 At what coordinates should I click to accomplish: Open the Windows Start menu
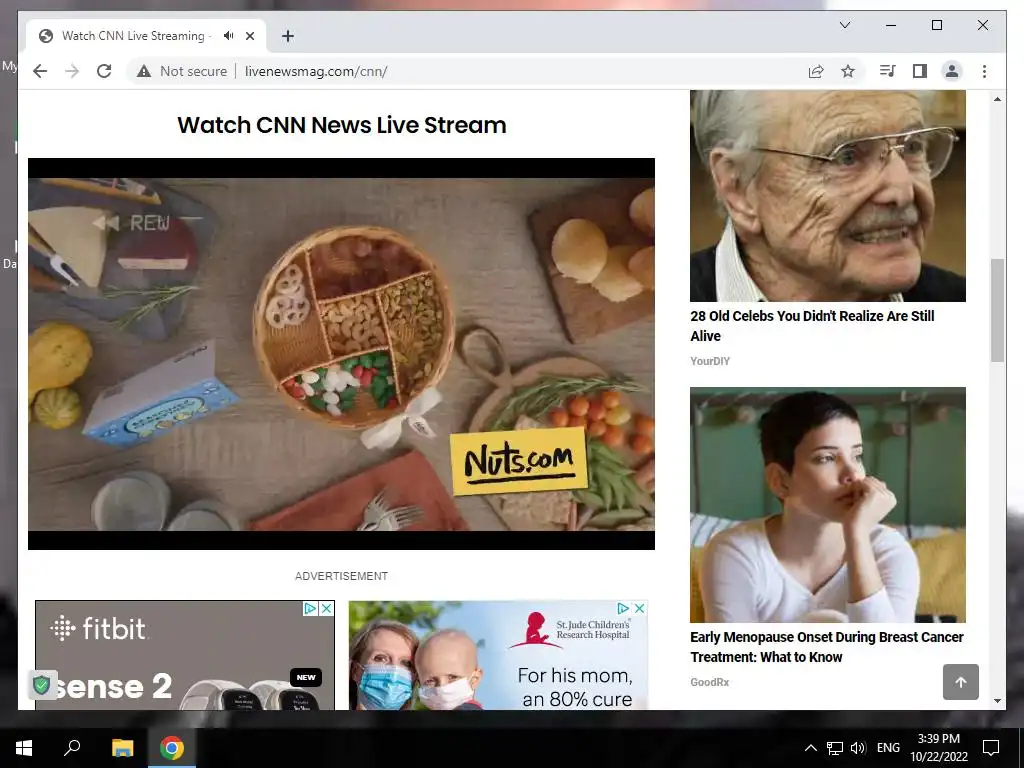(x=24, y=748)
